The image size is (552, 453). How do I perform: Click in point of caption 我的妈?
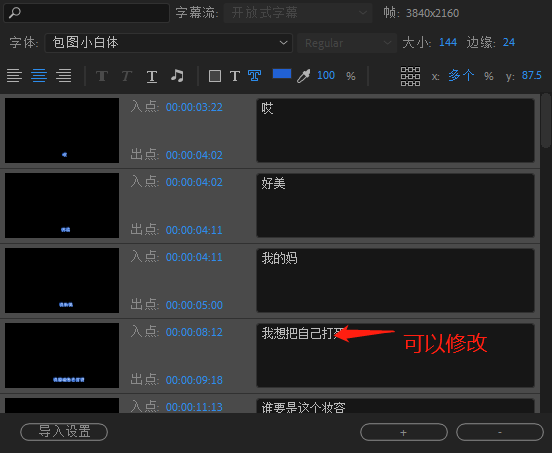click(x=194, y=257)
